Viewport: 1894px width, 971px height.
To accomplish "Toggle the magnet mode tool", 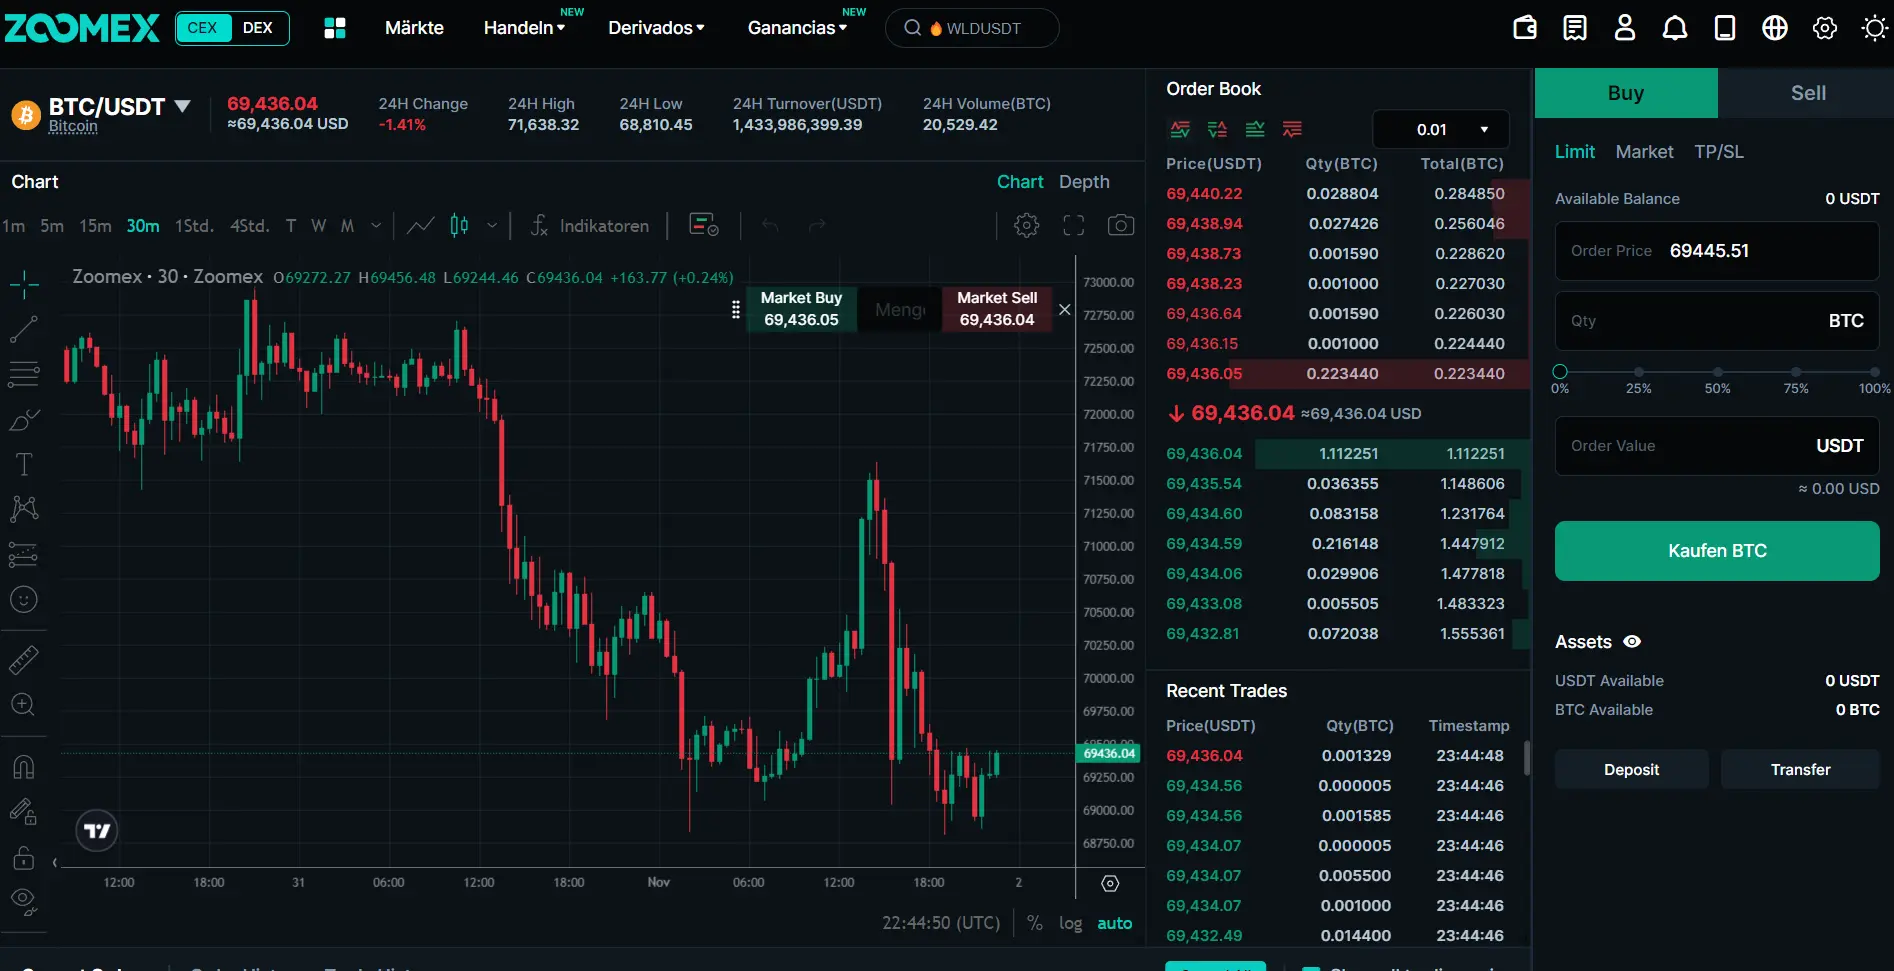I will (24, 767).
